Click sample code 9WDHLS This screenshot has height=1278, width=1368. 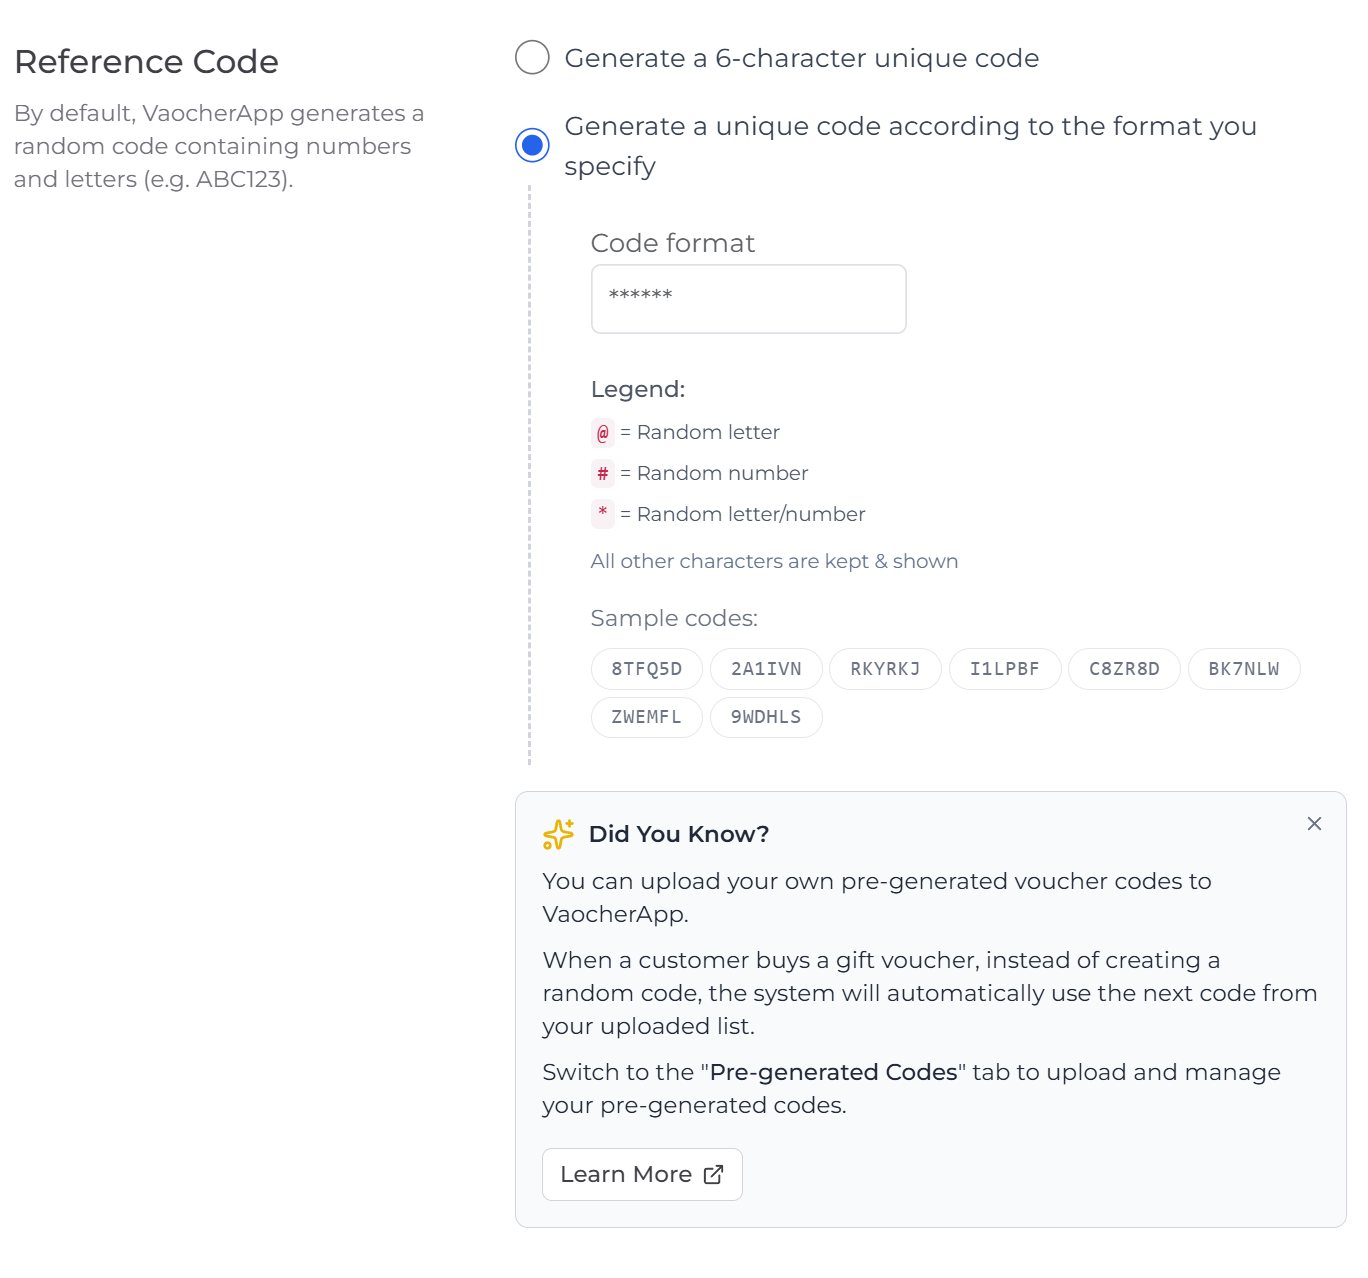(x=766, y=717)
